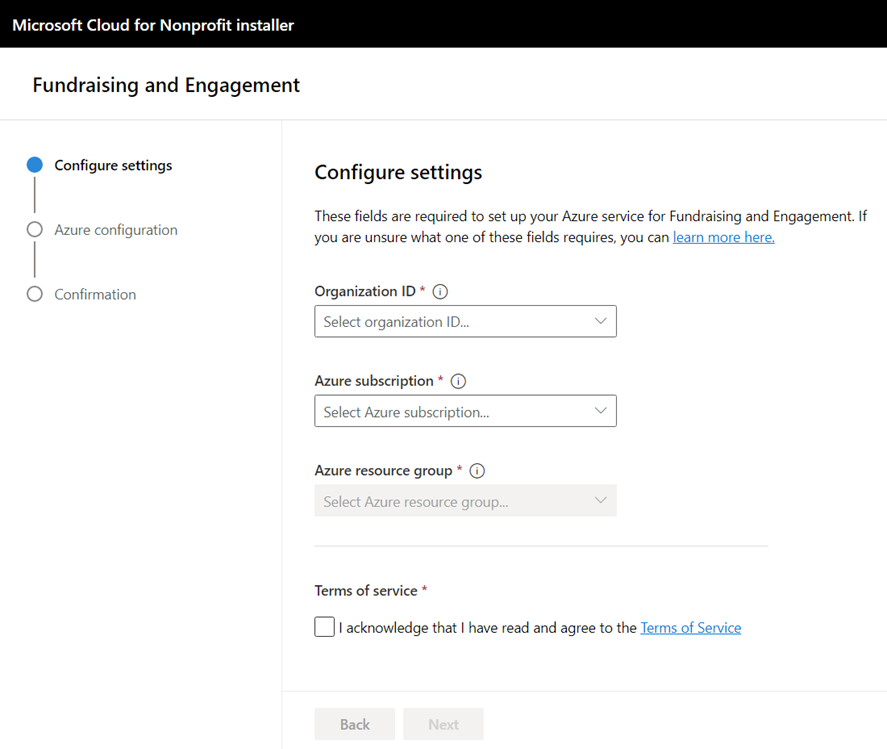Click the info icon beside Azure subscription
The height and width of the screenshot is (749, 887).
458,381
